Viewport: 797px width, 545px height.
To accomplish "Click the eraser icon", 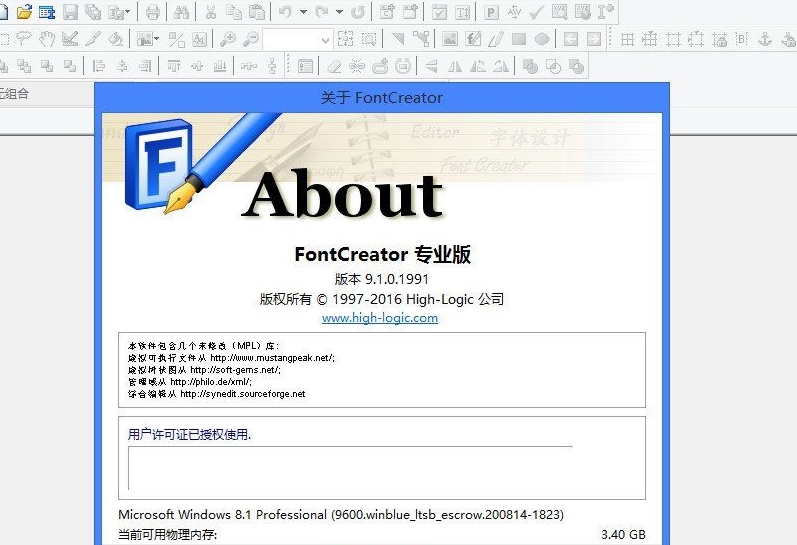I will (x=334, y=66).
